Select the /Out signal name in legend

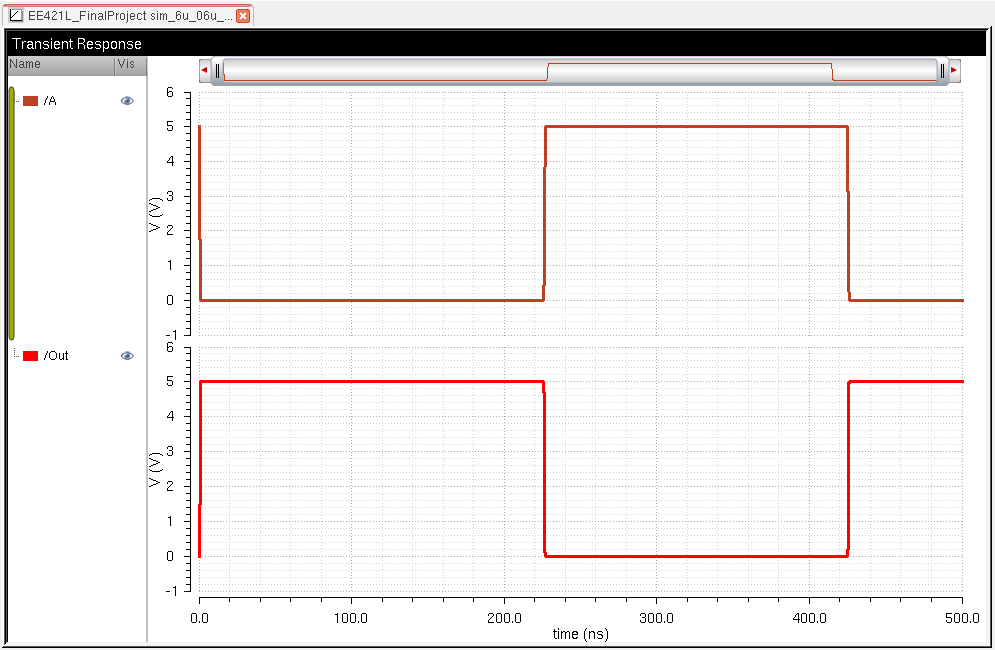click(x=56, y=356)
